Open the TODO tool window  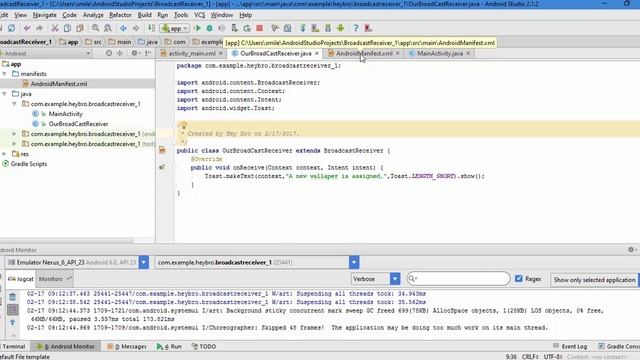click(x=204, y=346)
